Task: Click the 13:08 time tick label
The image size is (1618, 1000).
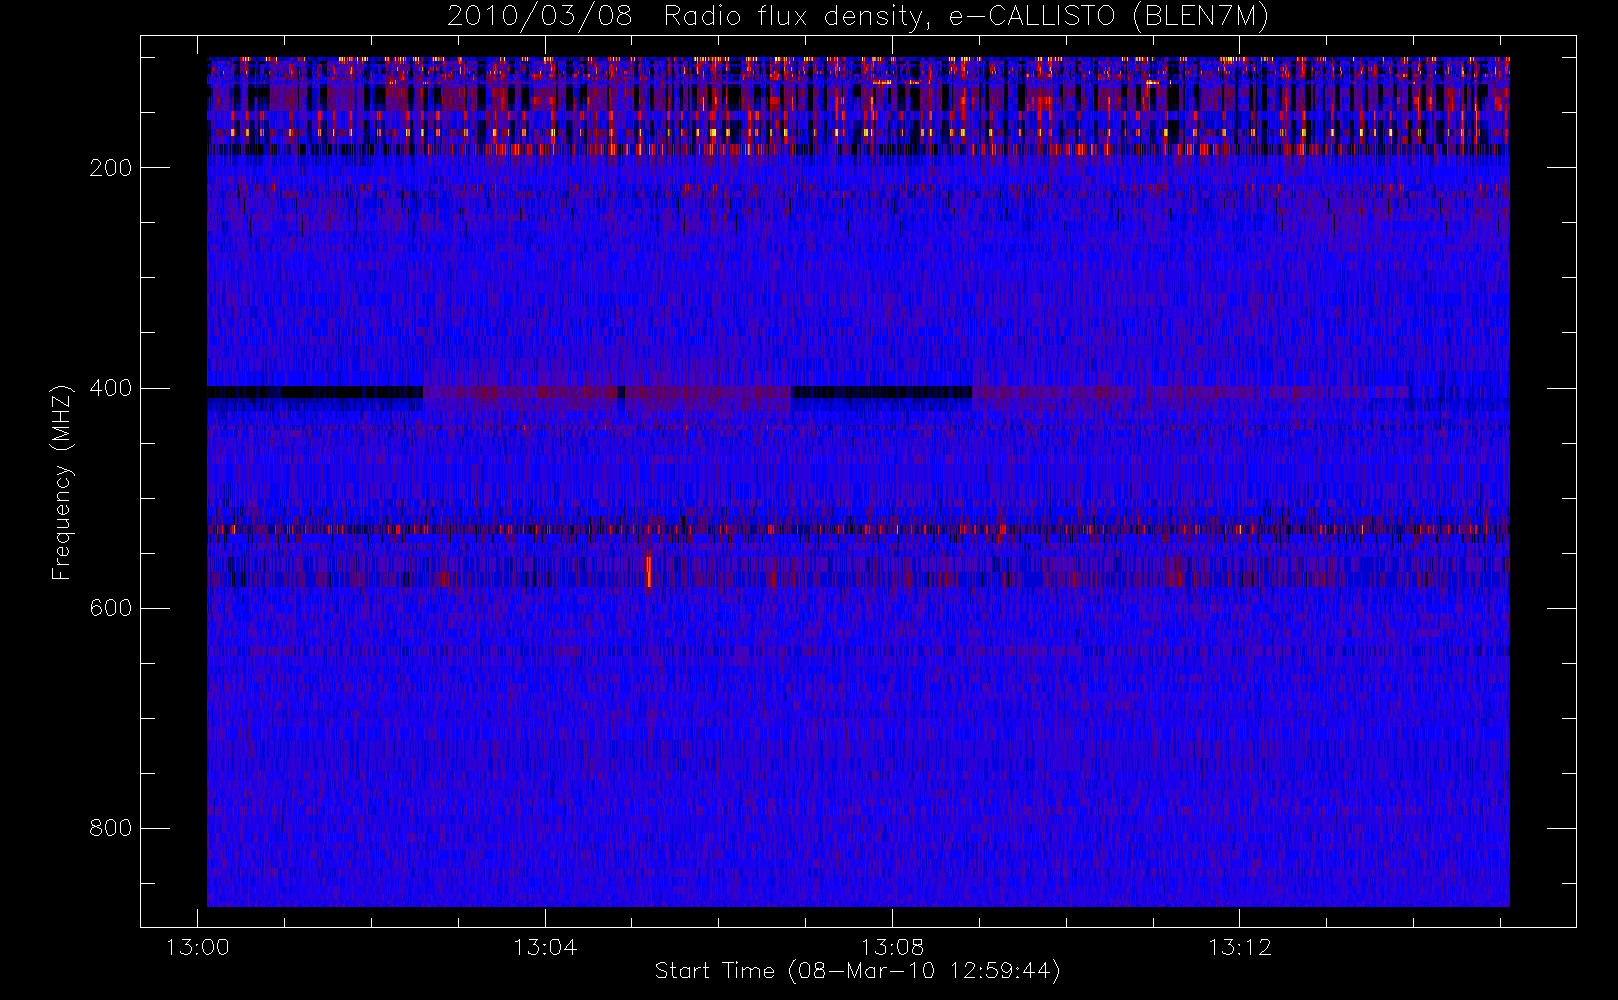Action: 892,947
